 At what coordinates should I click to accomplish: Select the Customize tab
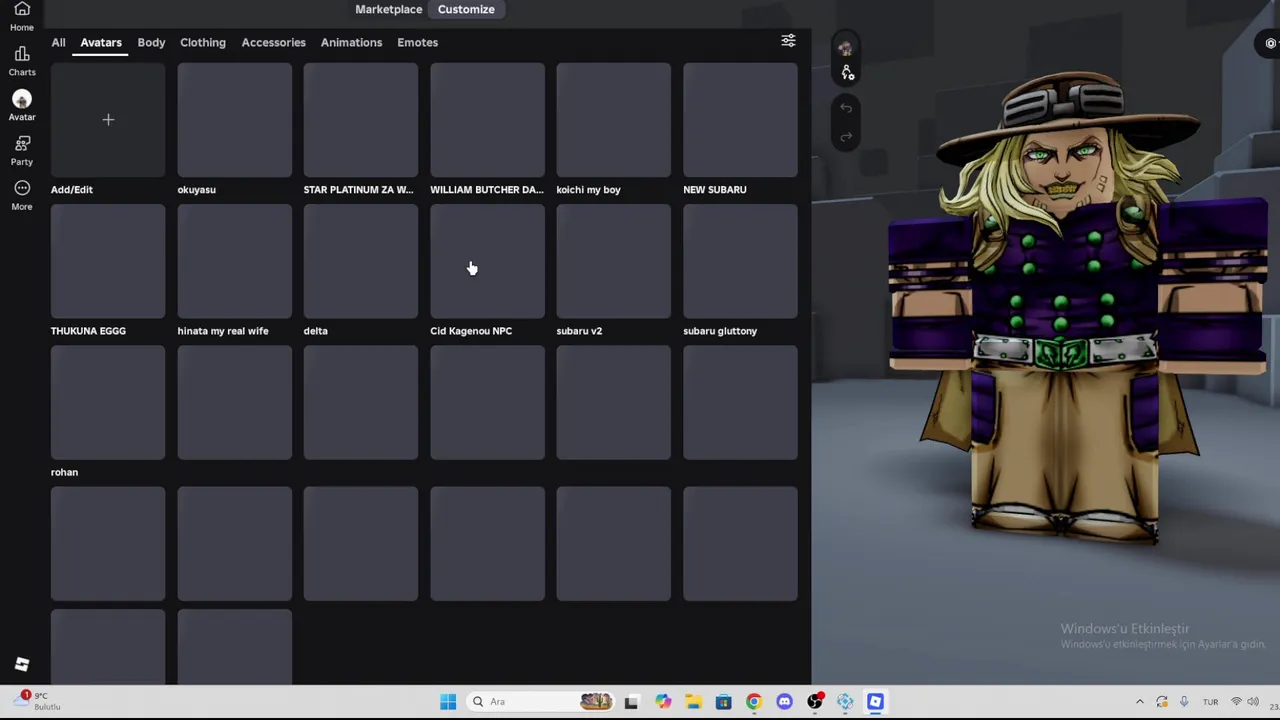[x=466, y=9]
